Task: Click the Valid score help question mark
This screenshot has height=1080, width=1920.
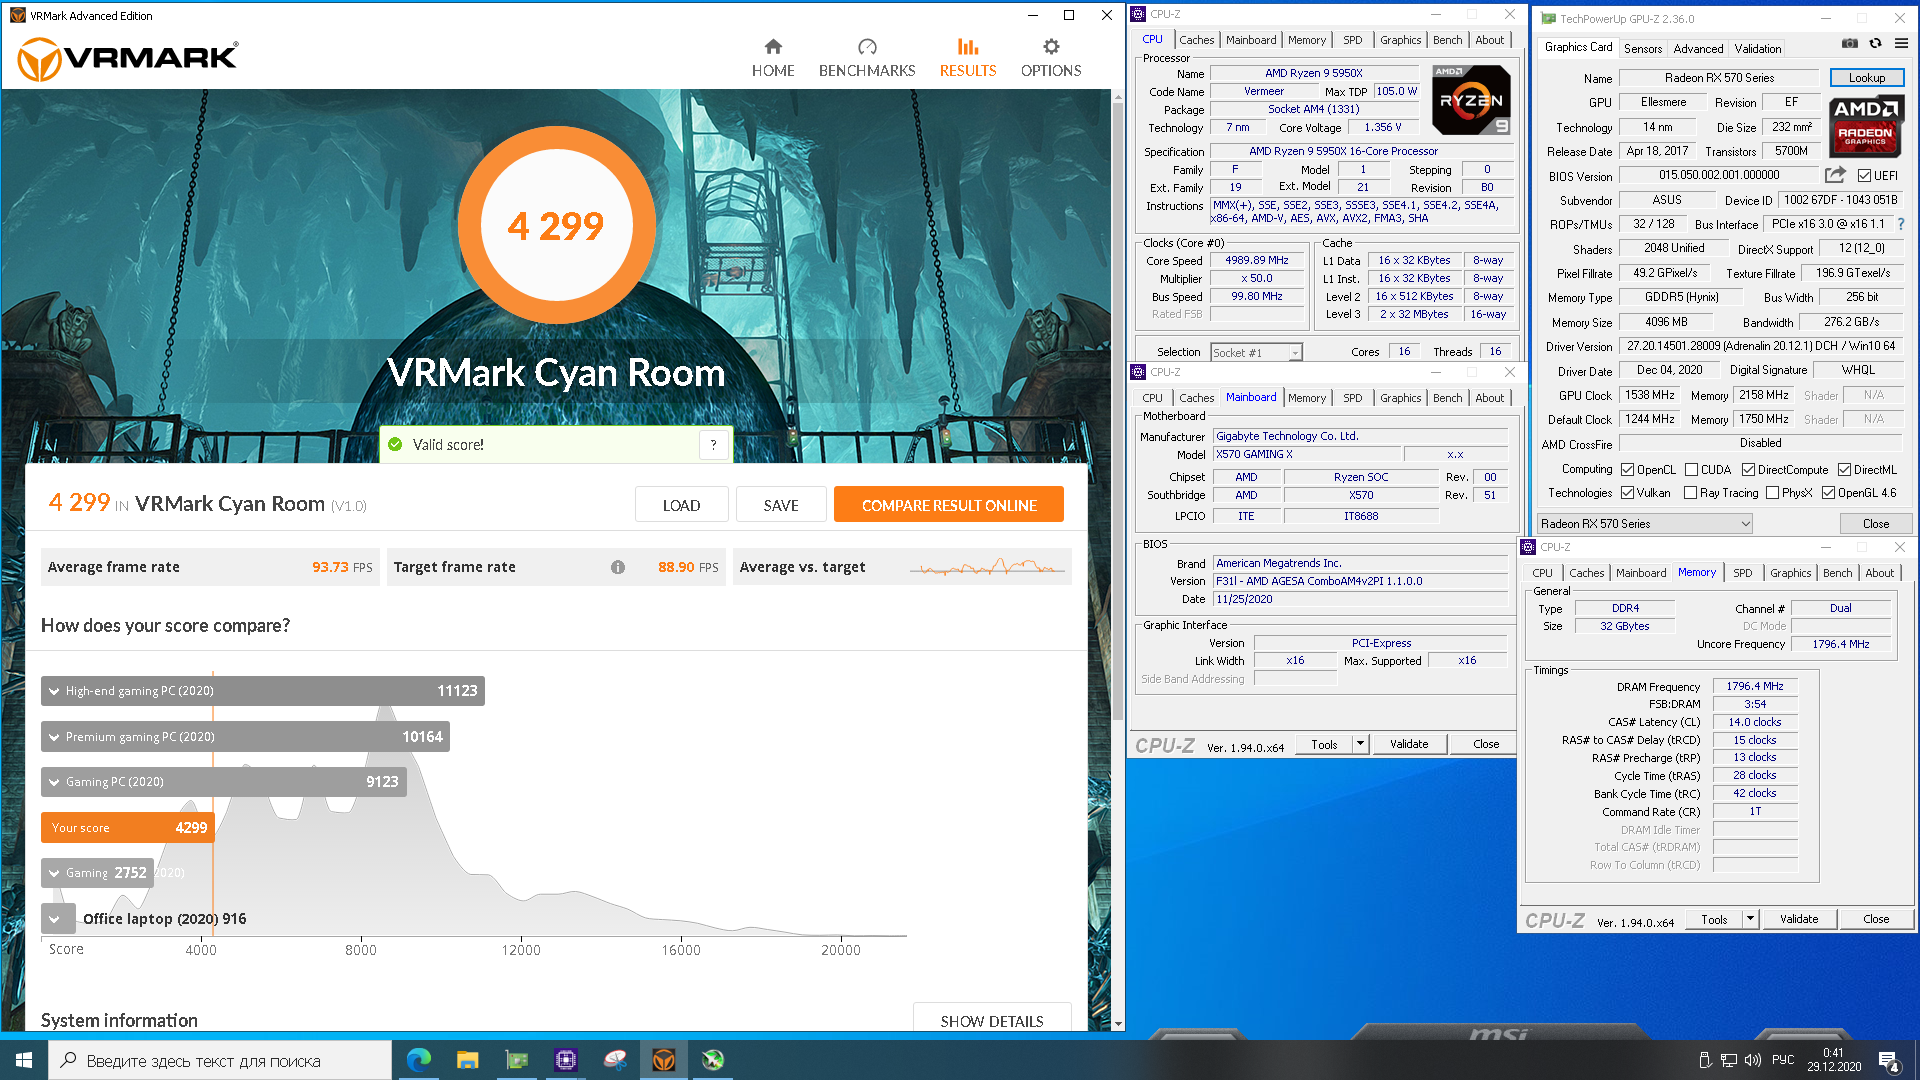Action: (x=713, y=445)
